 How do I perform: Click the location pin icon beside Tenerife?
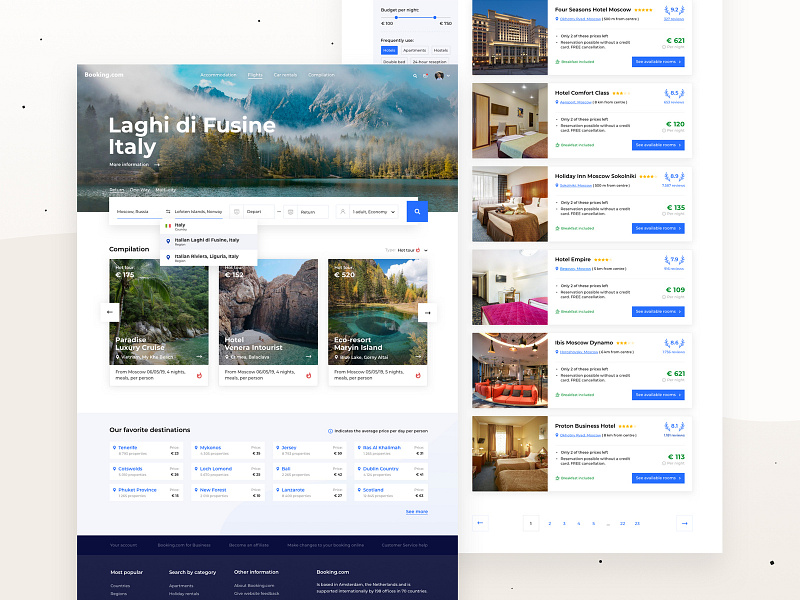point(114,447)
